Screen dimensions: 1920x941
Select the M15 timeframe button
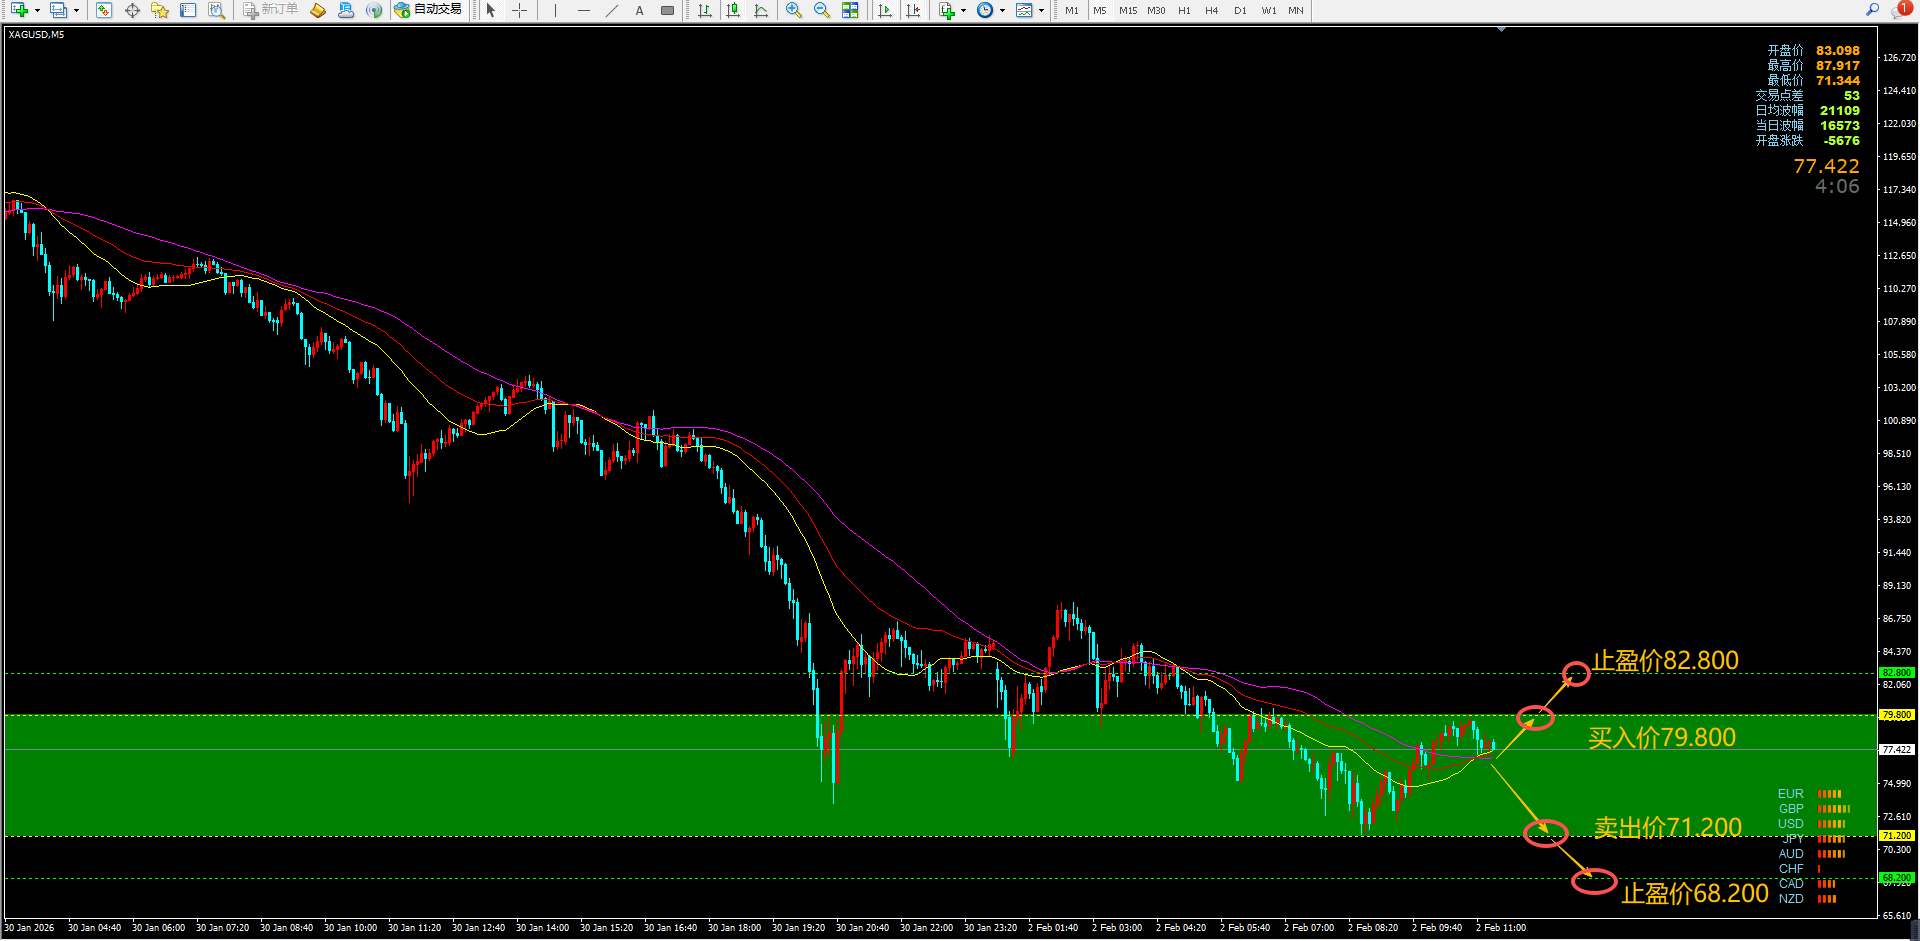(x=1128, y=10)
